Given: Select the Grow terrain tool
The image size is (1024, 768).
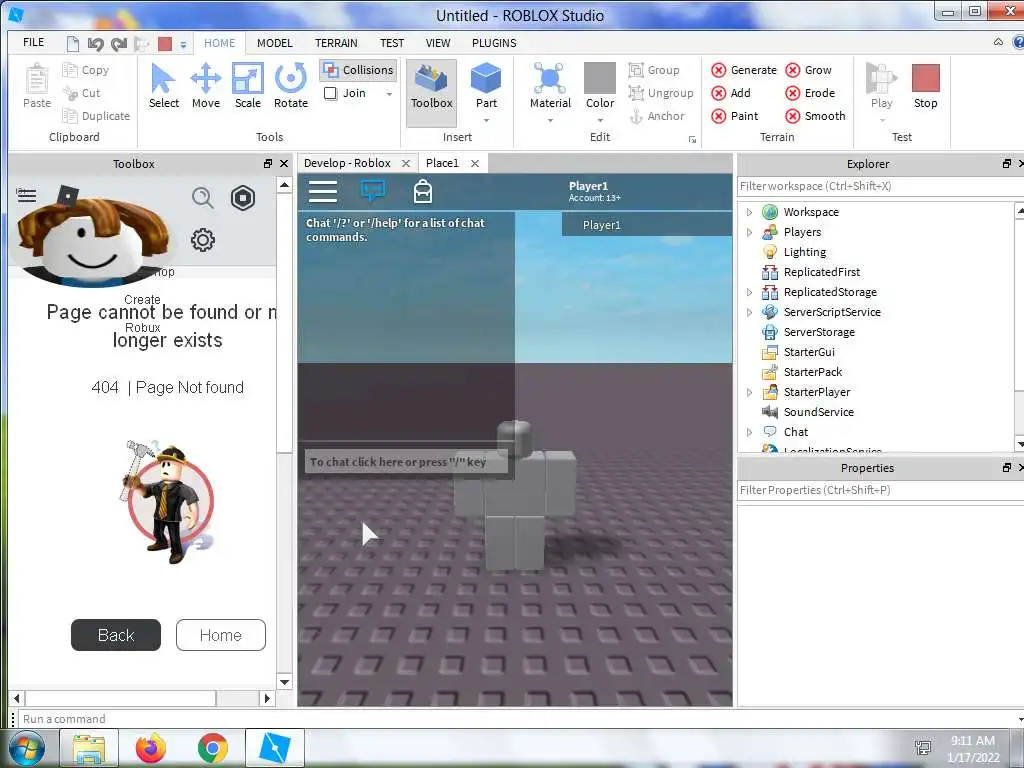Looking at the screenshot, I should click(808, 70).
